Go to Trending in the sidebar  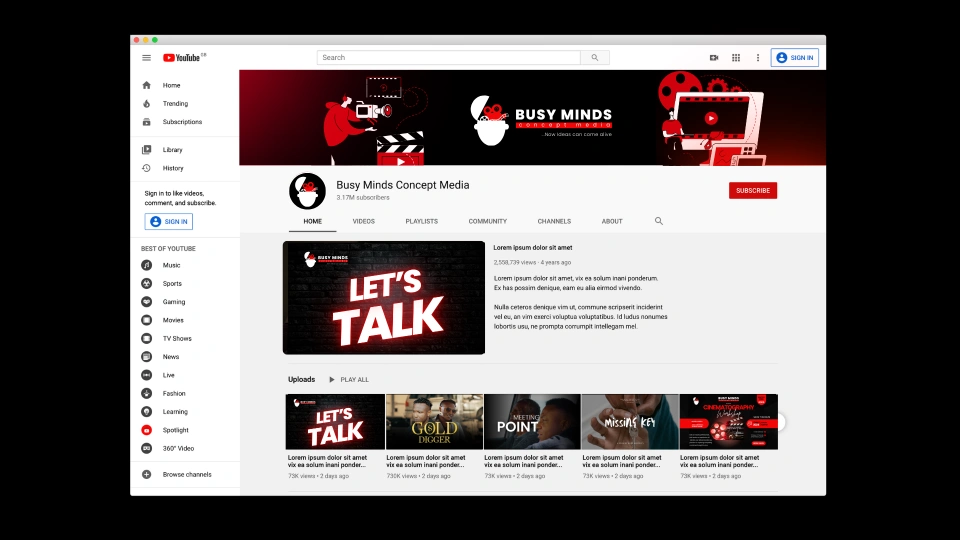click(175, 104)
